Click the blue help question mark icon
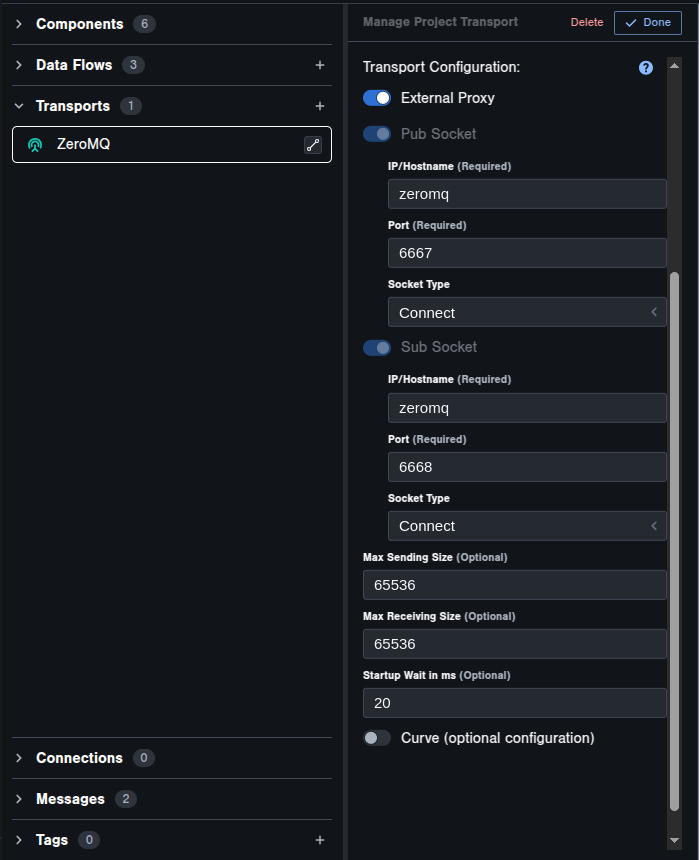Screen dimensions: 699x860 [646, 67]
